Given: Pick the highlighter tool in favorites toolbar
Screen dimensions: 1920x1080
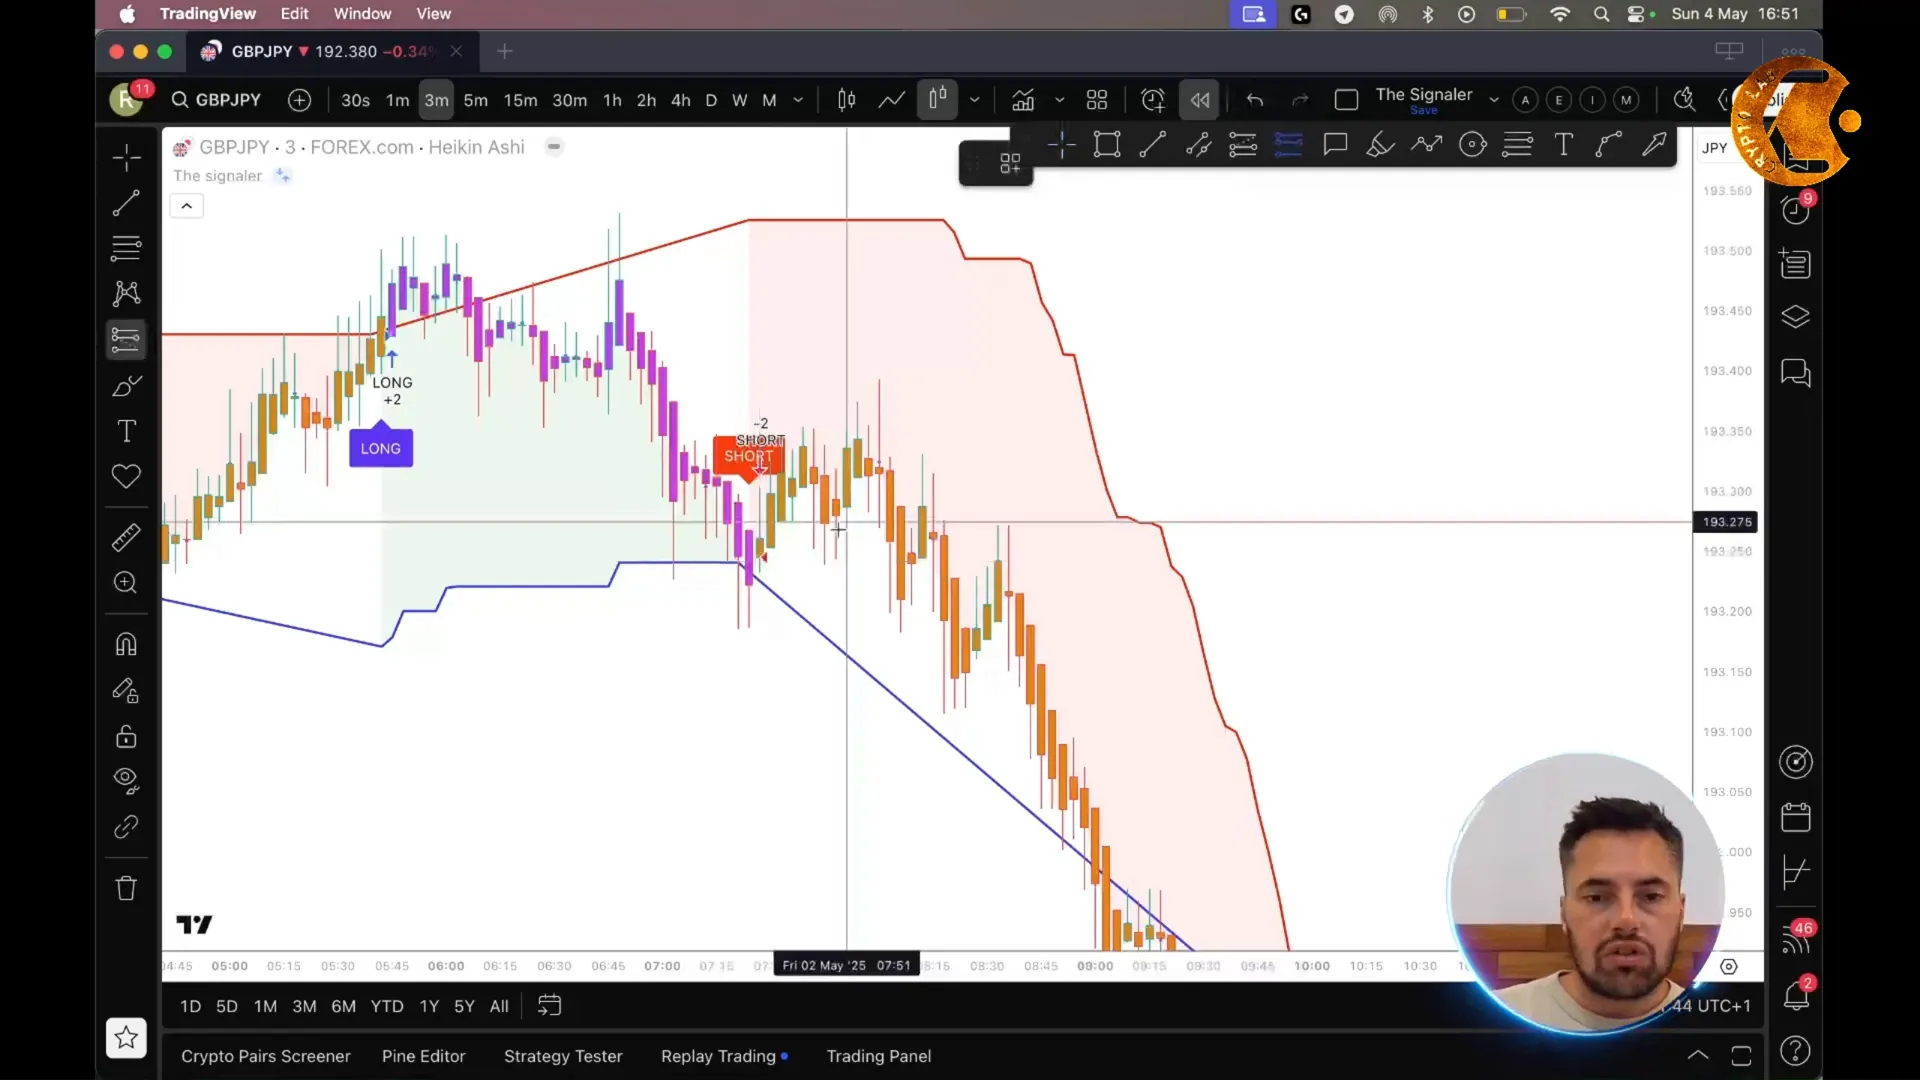Looking at the screenshot, I should click(1381, 145).
